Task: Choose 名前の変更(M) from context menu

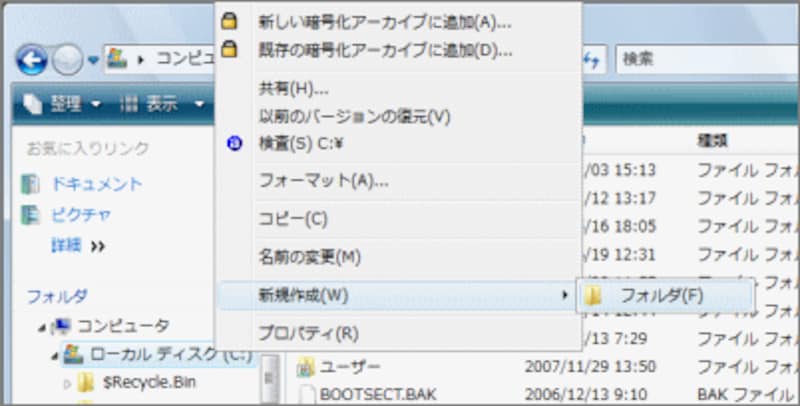Action: coord(398,257)
